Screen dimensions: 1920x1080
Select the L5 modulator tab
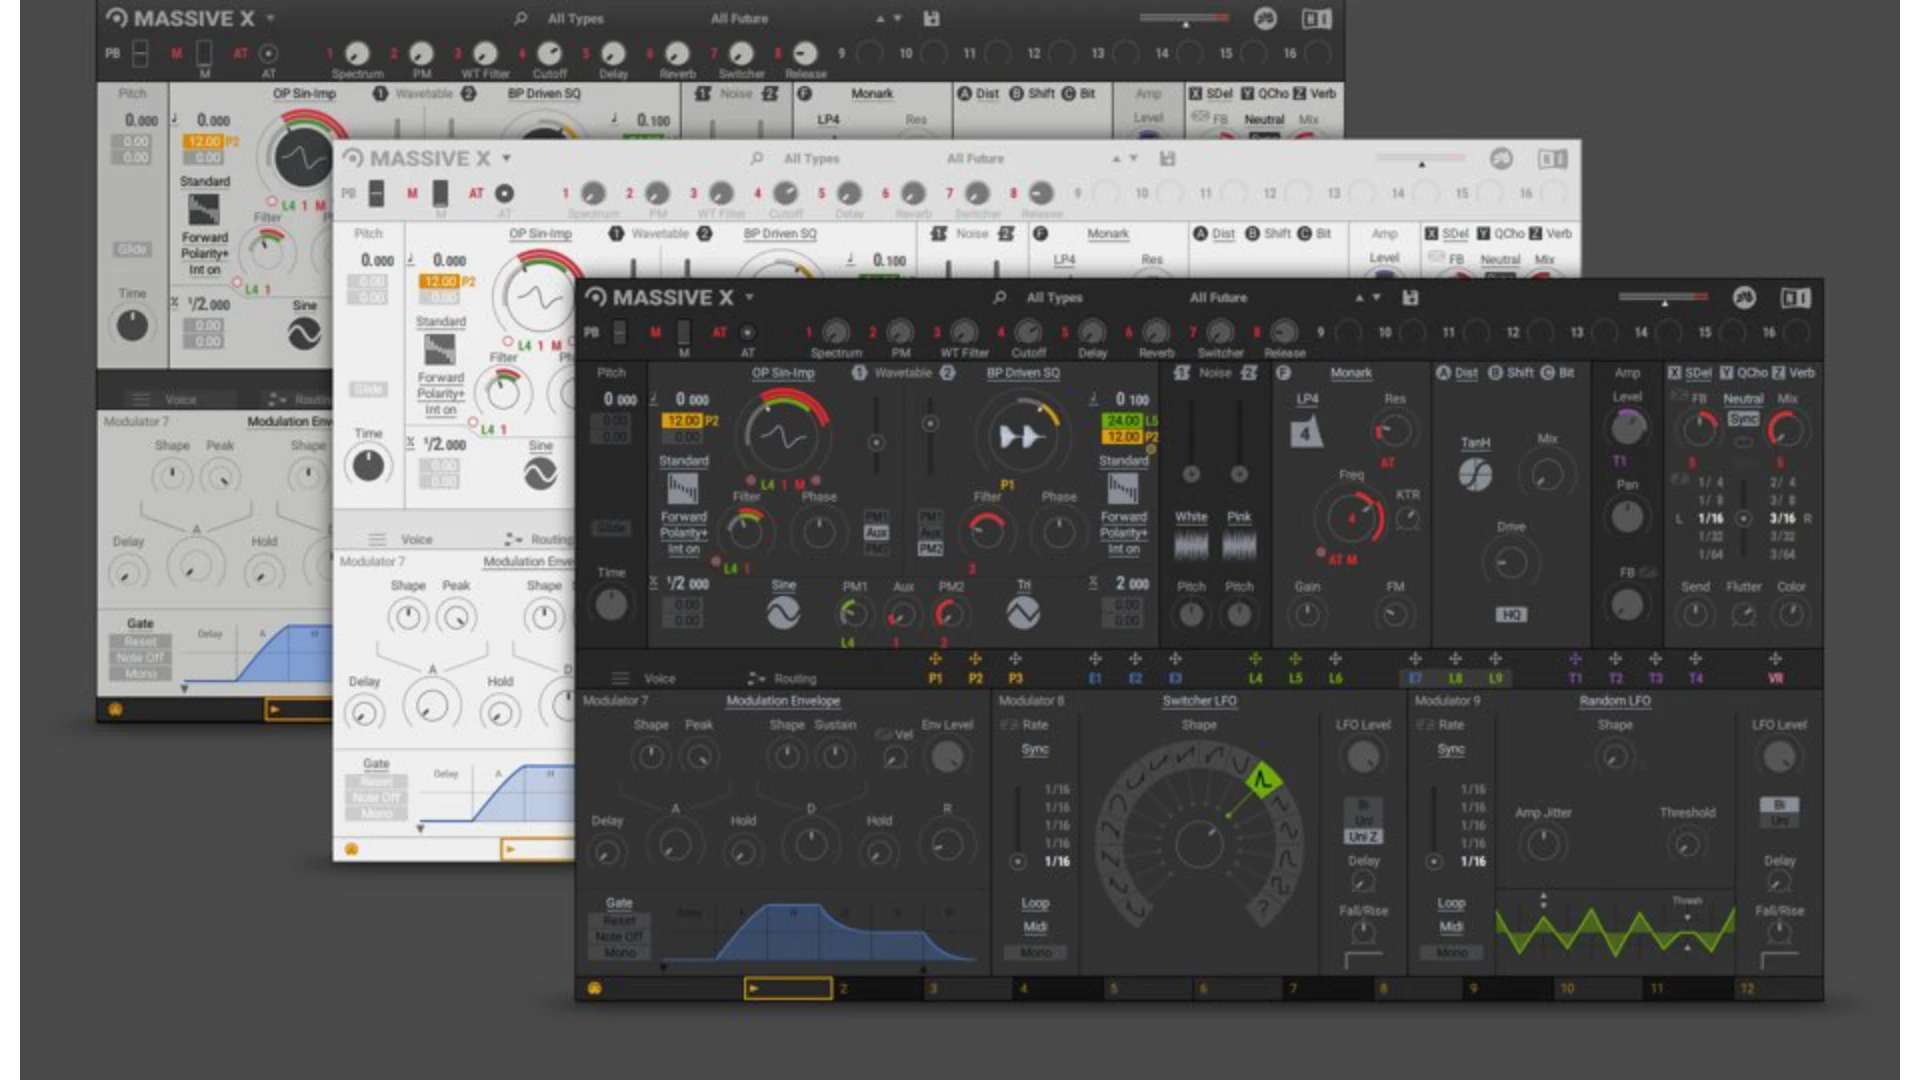(1295, 678)
